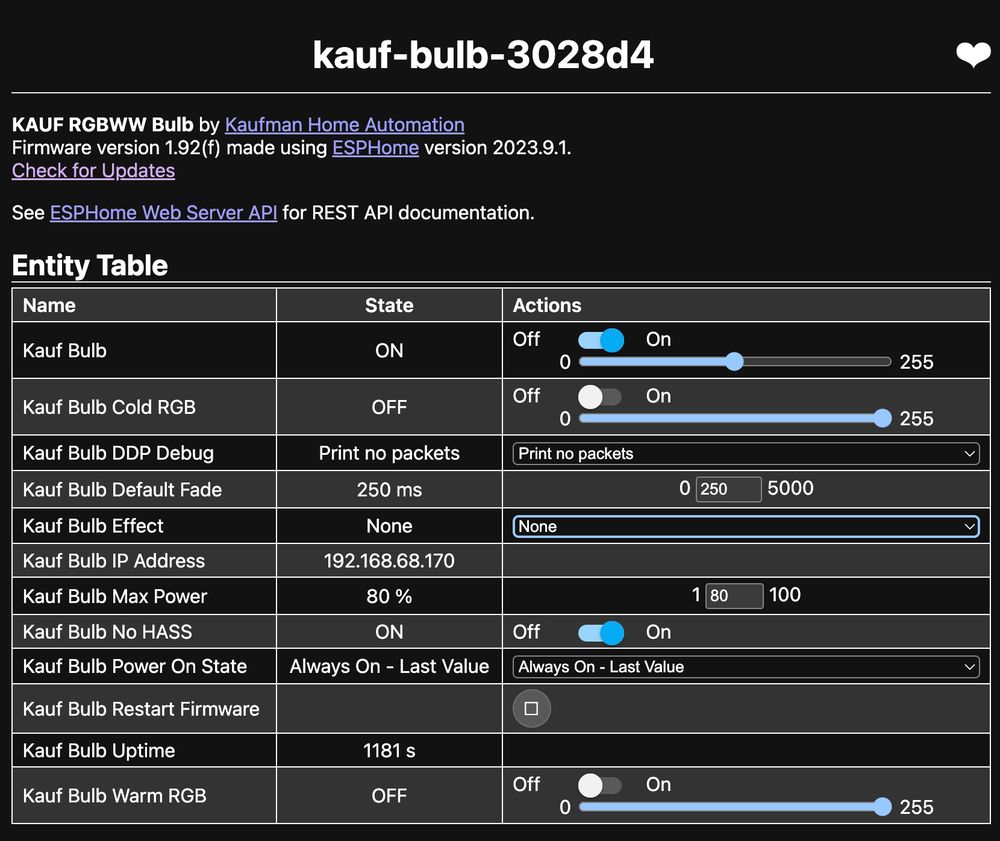Follow the Kaufman Home Automation link
The height and width of the screenshot is (841, 1000).
pos(344,124)
